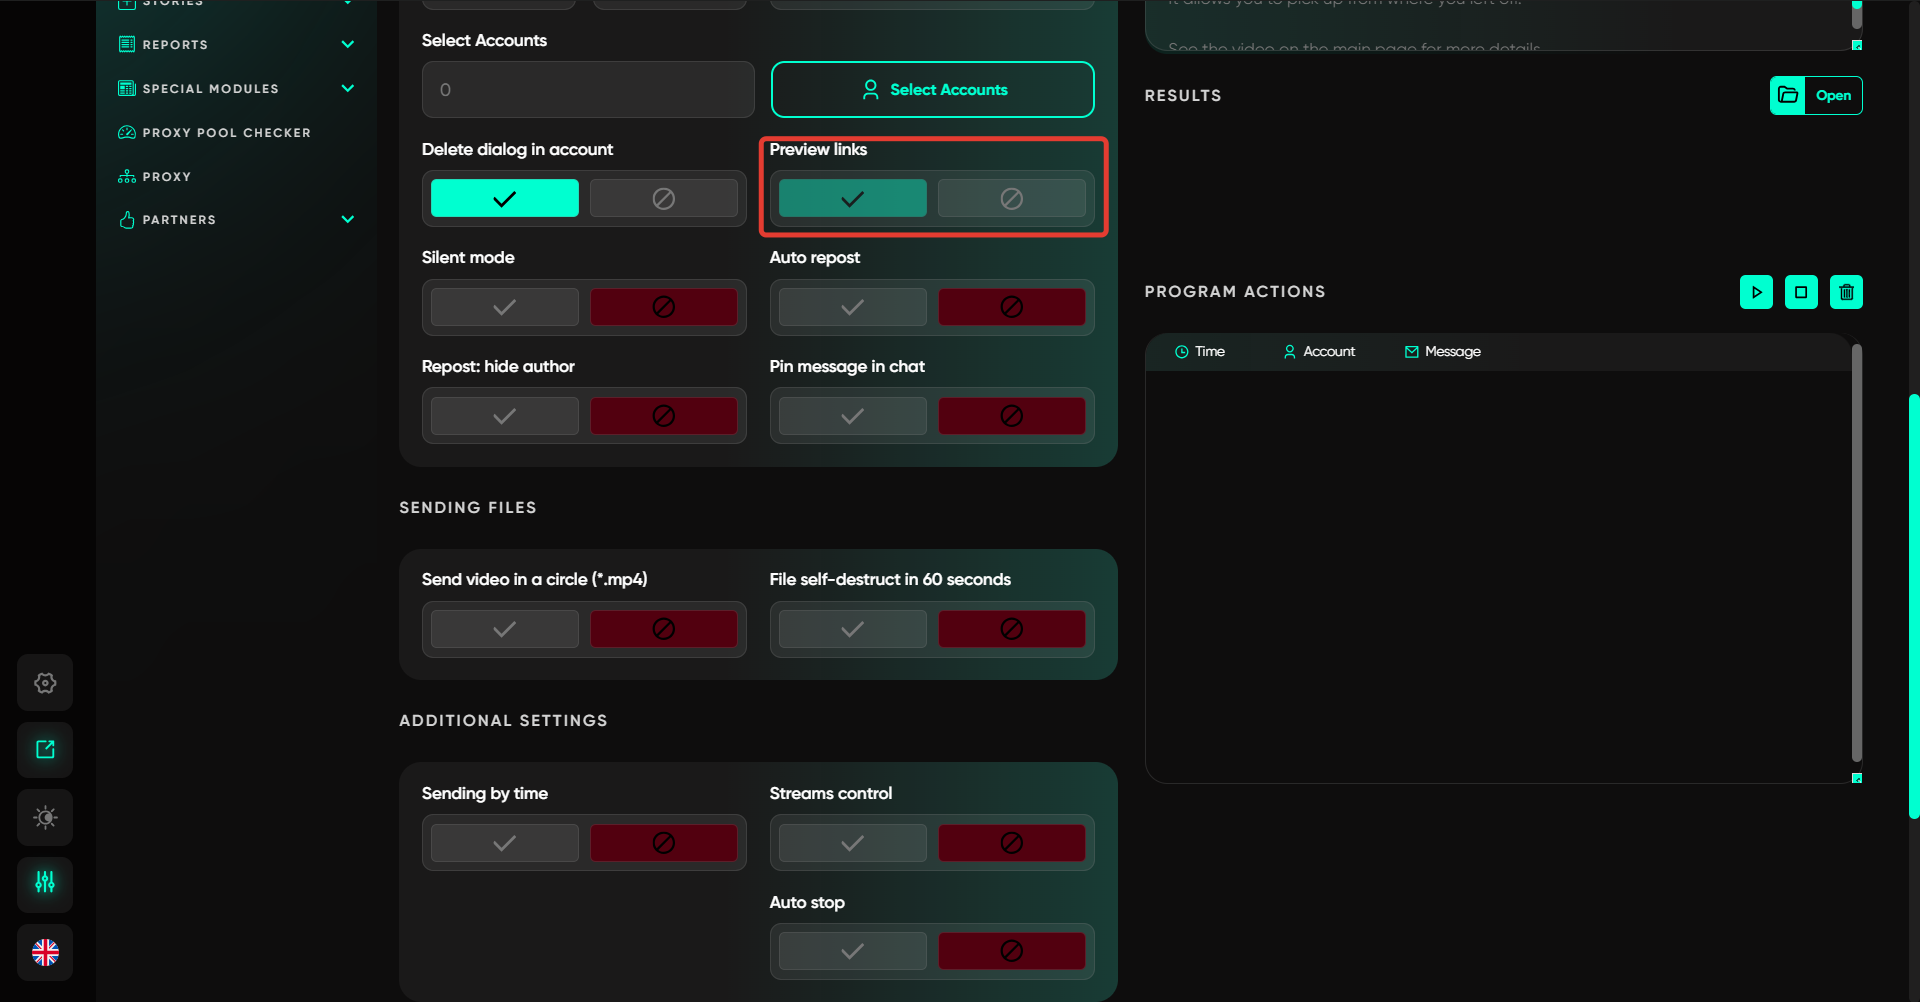Click the Proxy Pool Checker menu item
1920x1002 pixels.
(x=226, y=133)
